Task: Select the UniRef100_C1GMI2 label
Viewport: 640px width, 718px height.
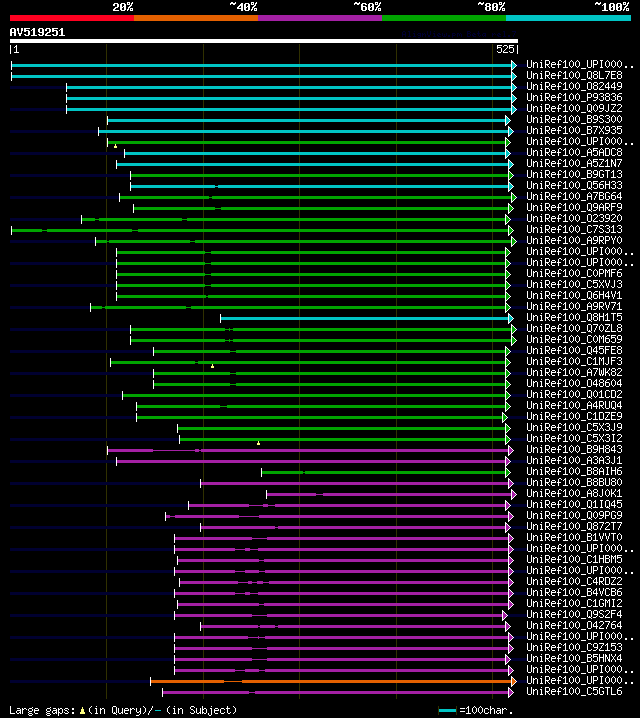Action: point(574,603)
